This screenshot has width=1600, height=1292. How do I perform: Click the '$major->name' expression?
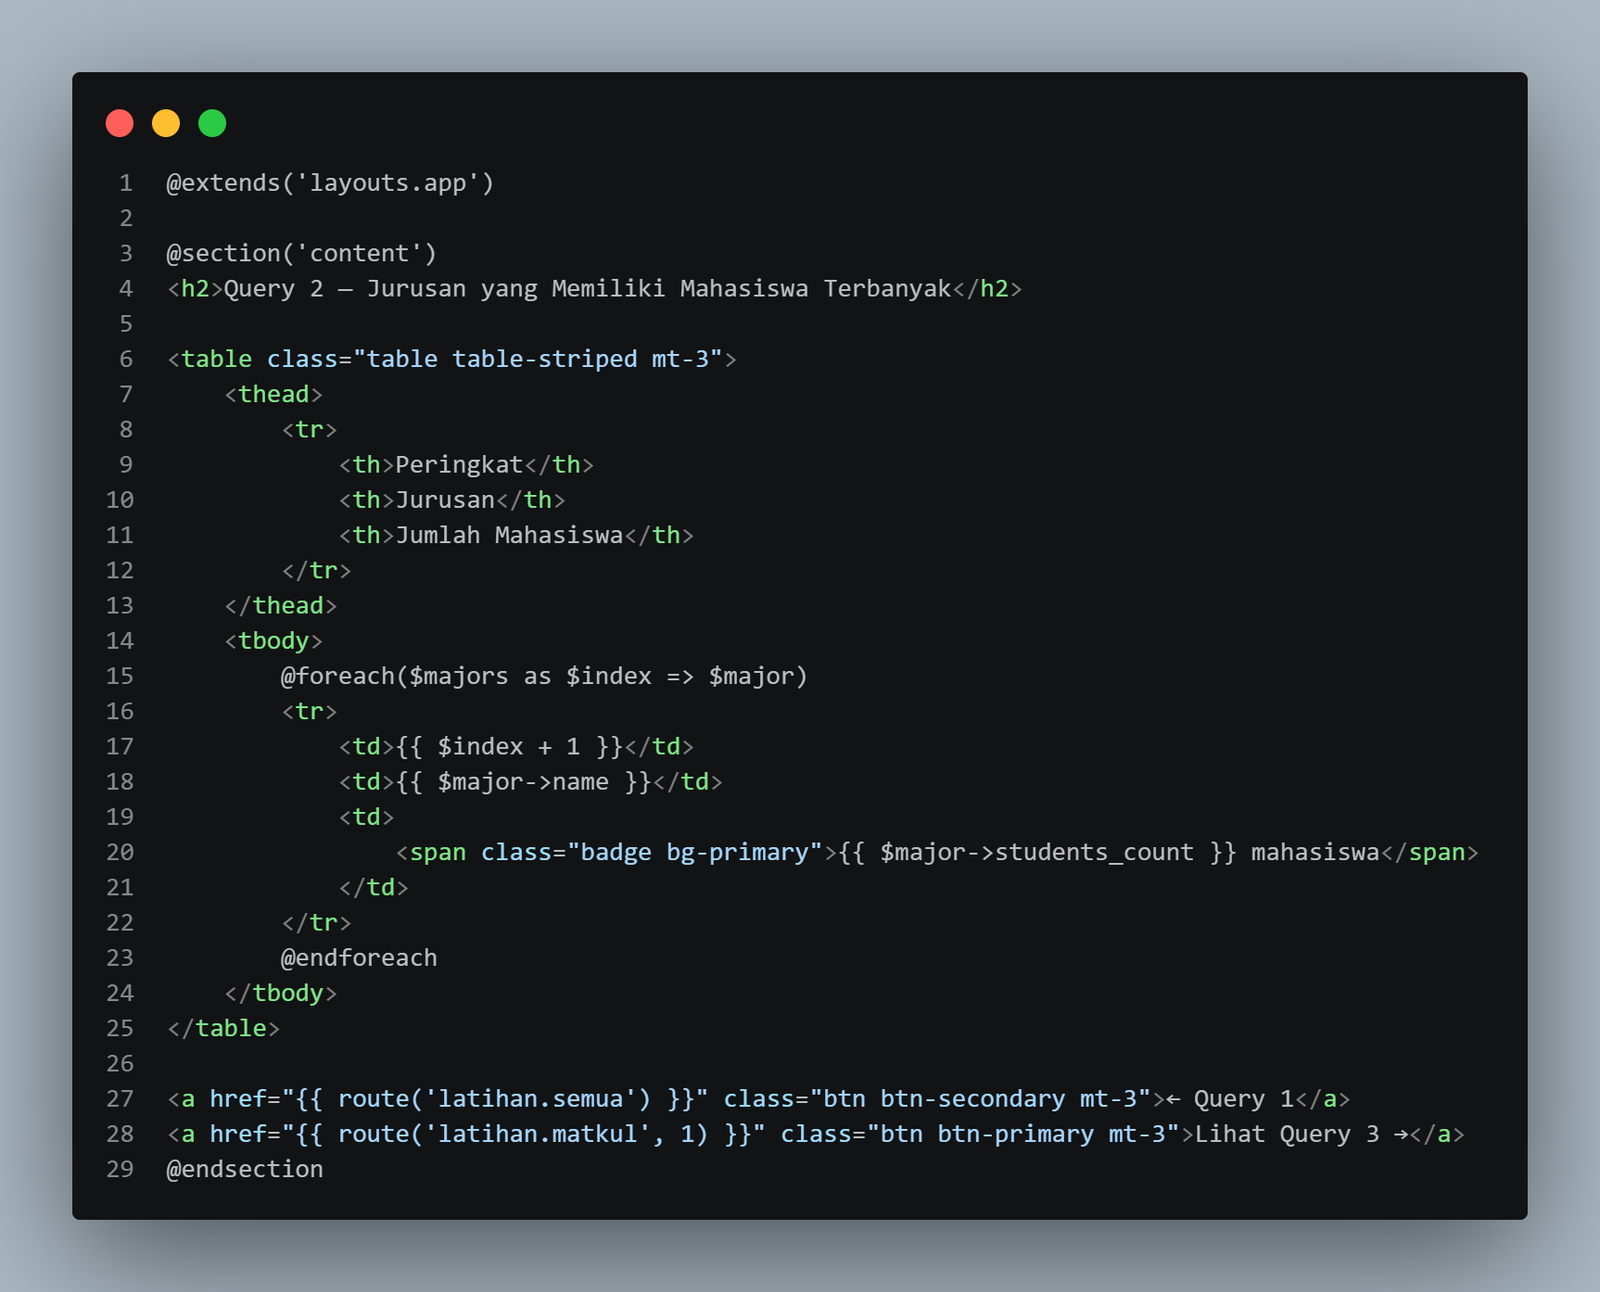click(523, 782)
